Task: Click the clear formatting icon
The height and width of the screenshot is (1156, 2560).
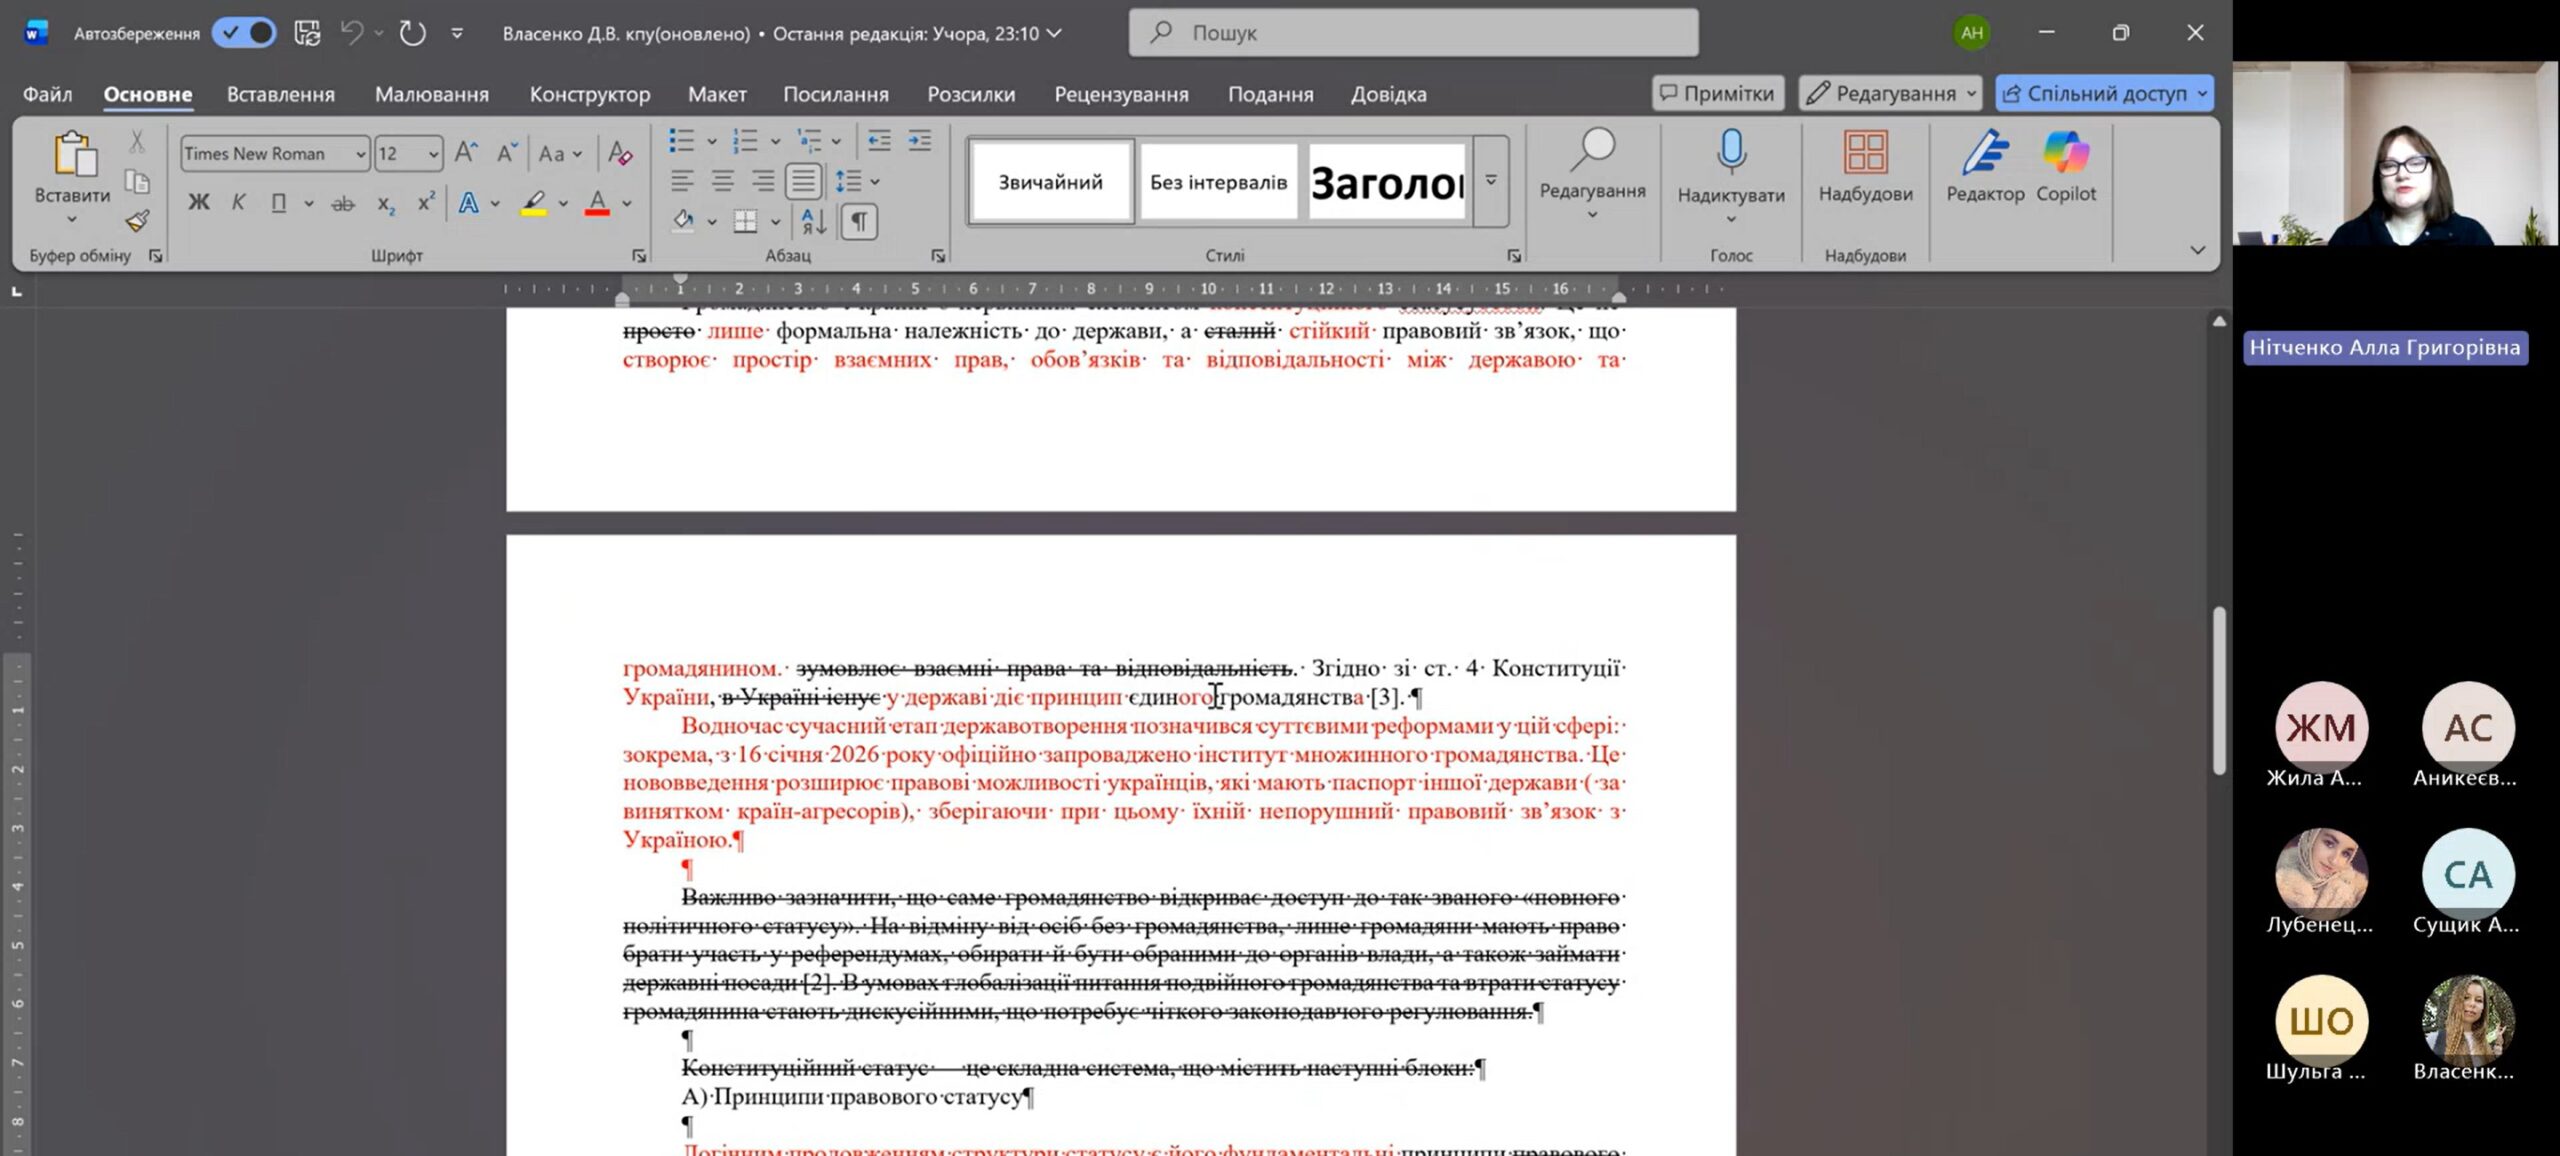Action: (x=620, y=153)
